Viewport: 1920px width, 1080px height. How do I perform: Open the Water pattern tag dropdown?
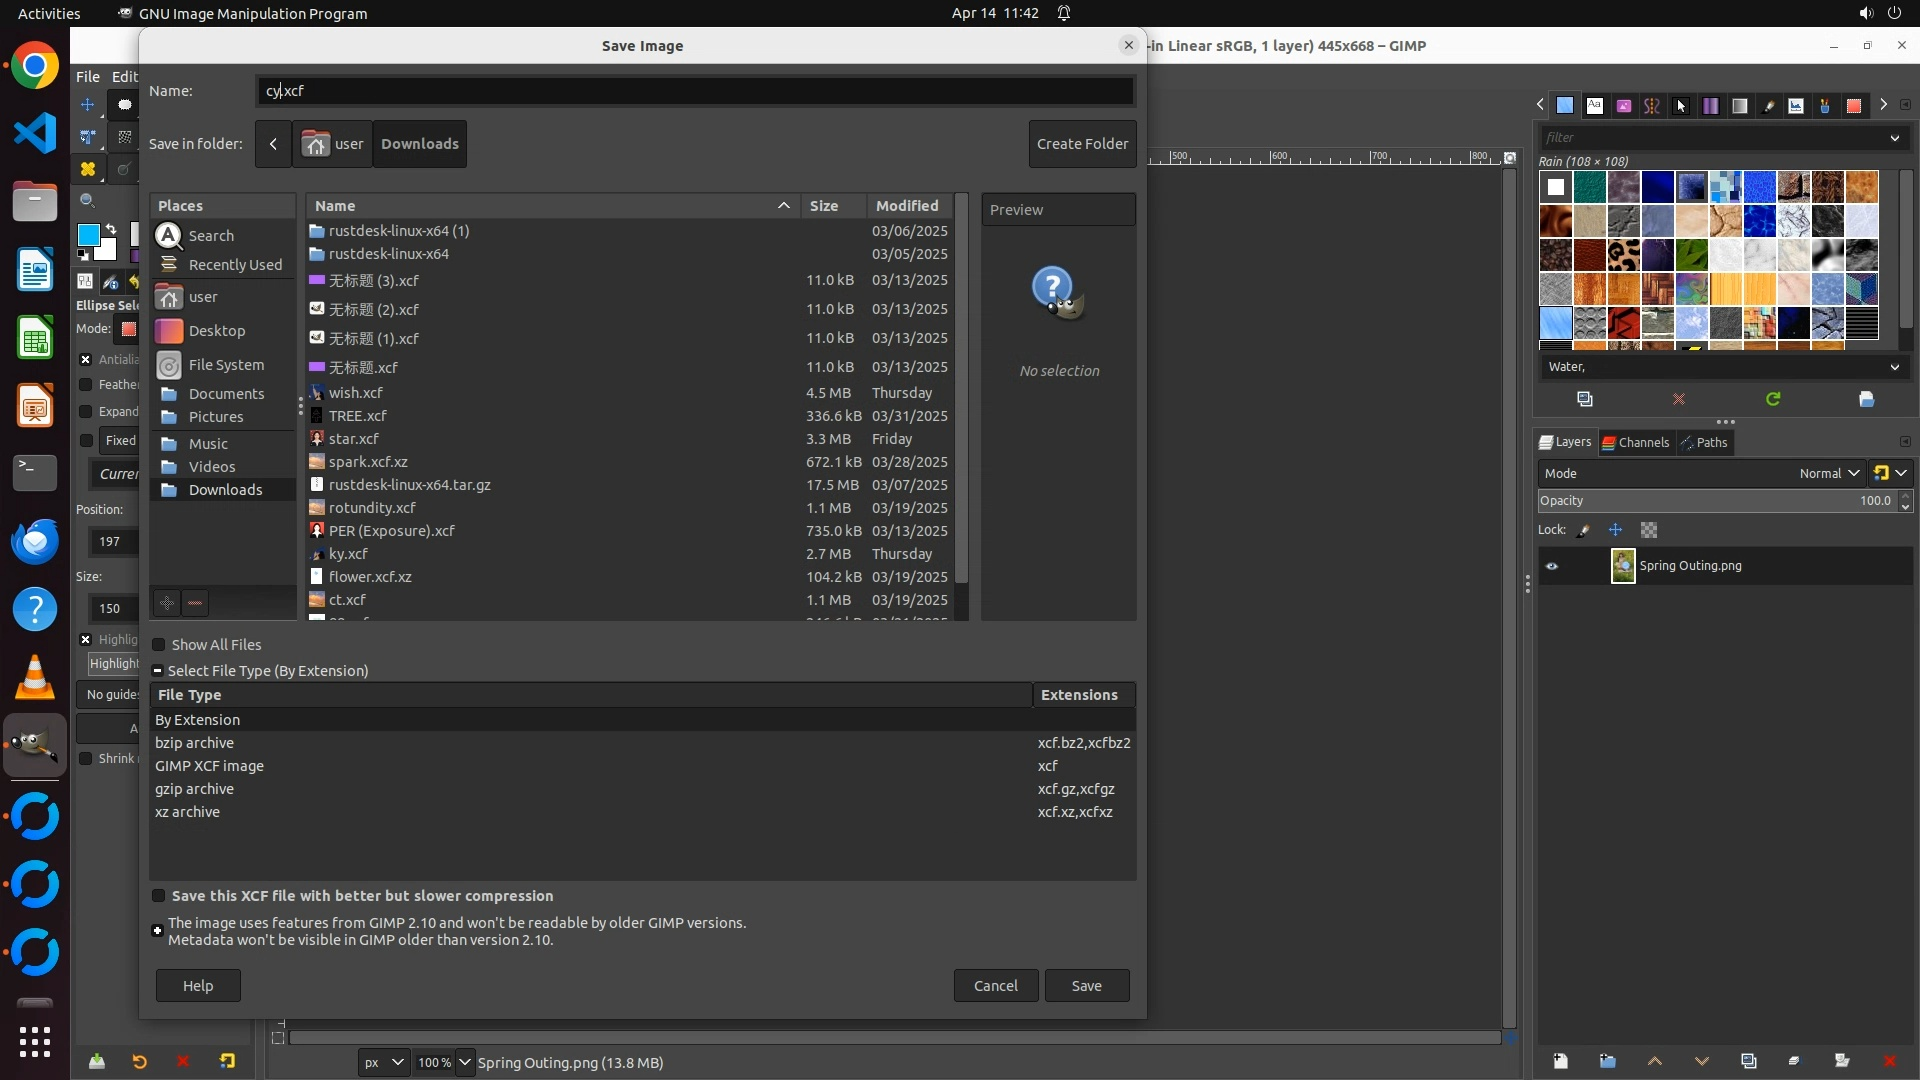pyautogui.click(x=1894, y=367)
